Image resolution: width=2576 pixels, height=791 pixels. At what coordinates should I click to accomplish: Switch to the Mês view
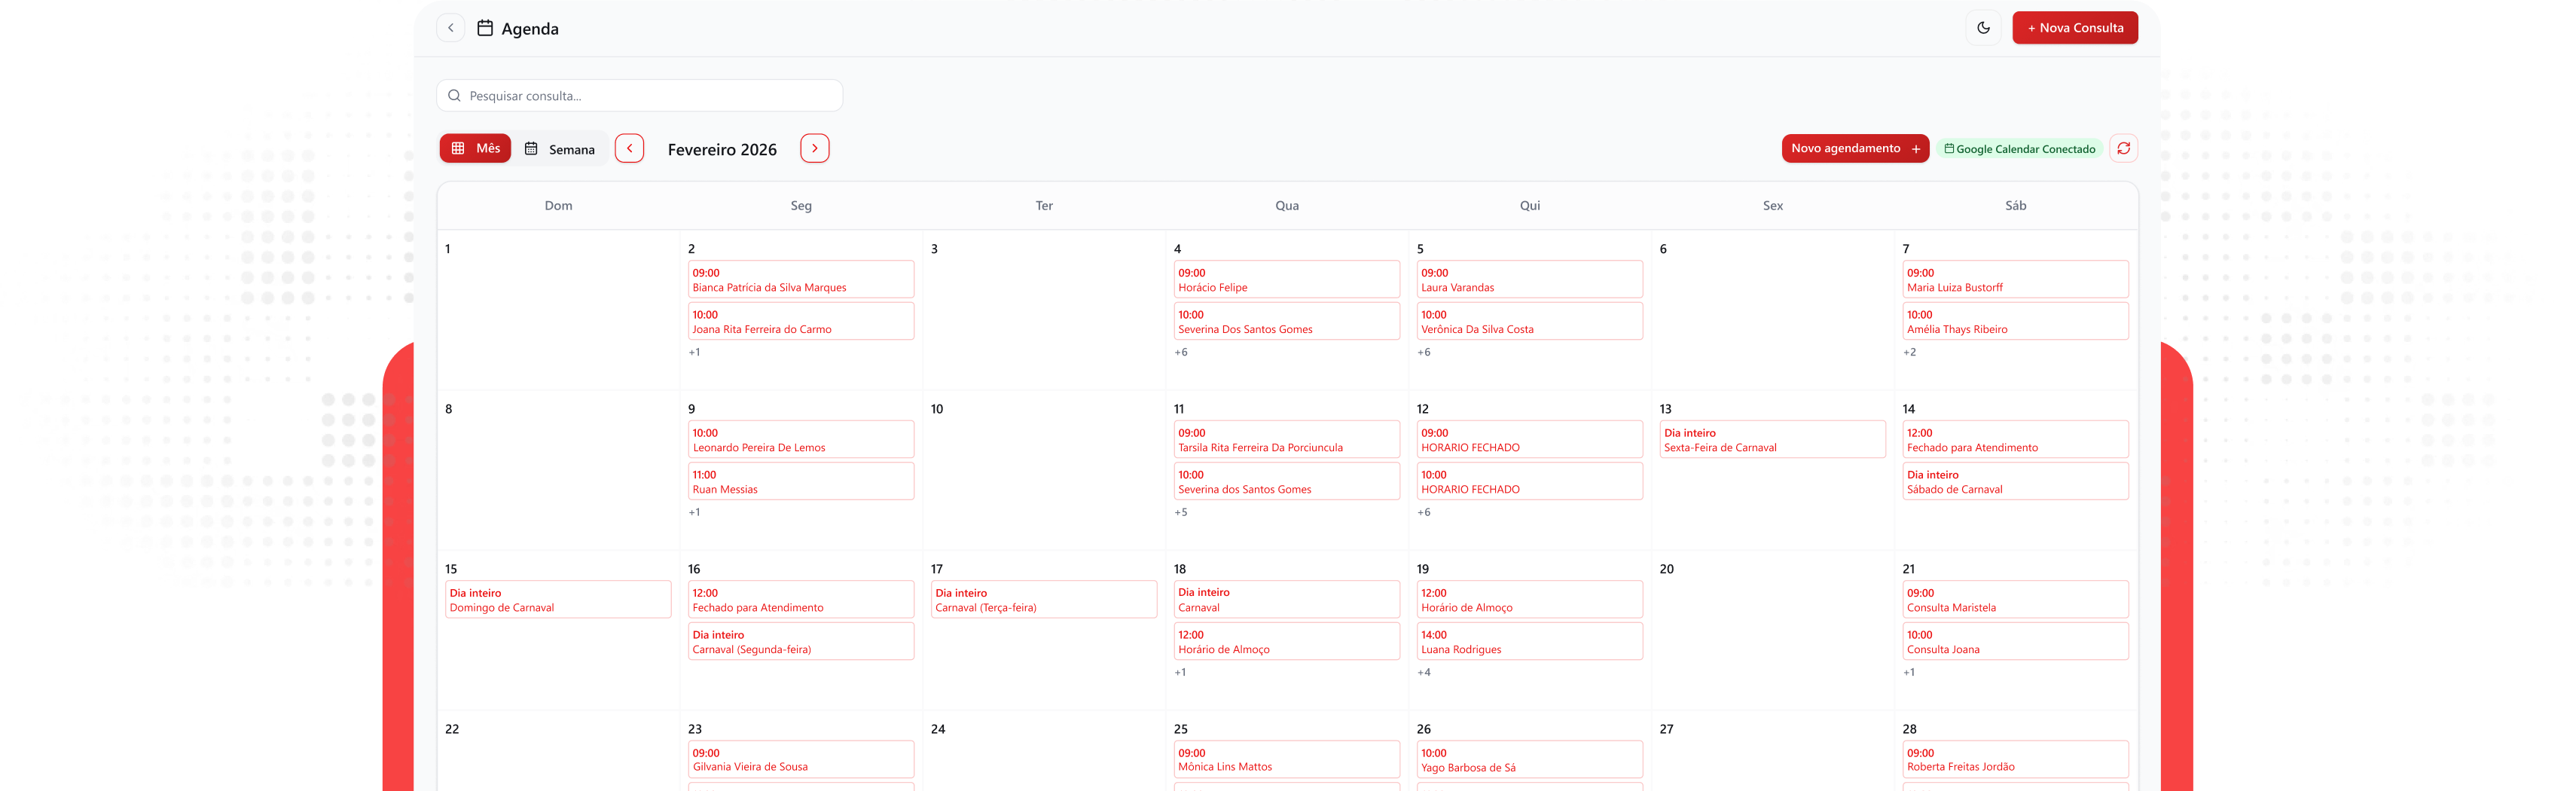(x=475, y=148)
